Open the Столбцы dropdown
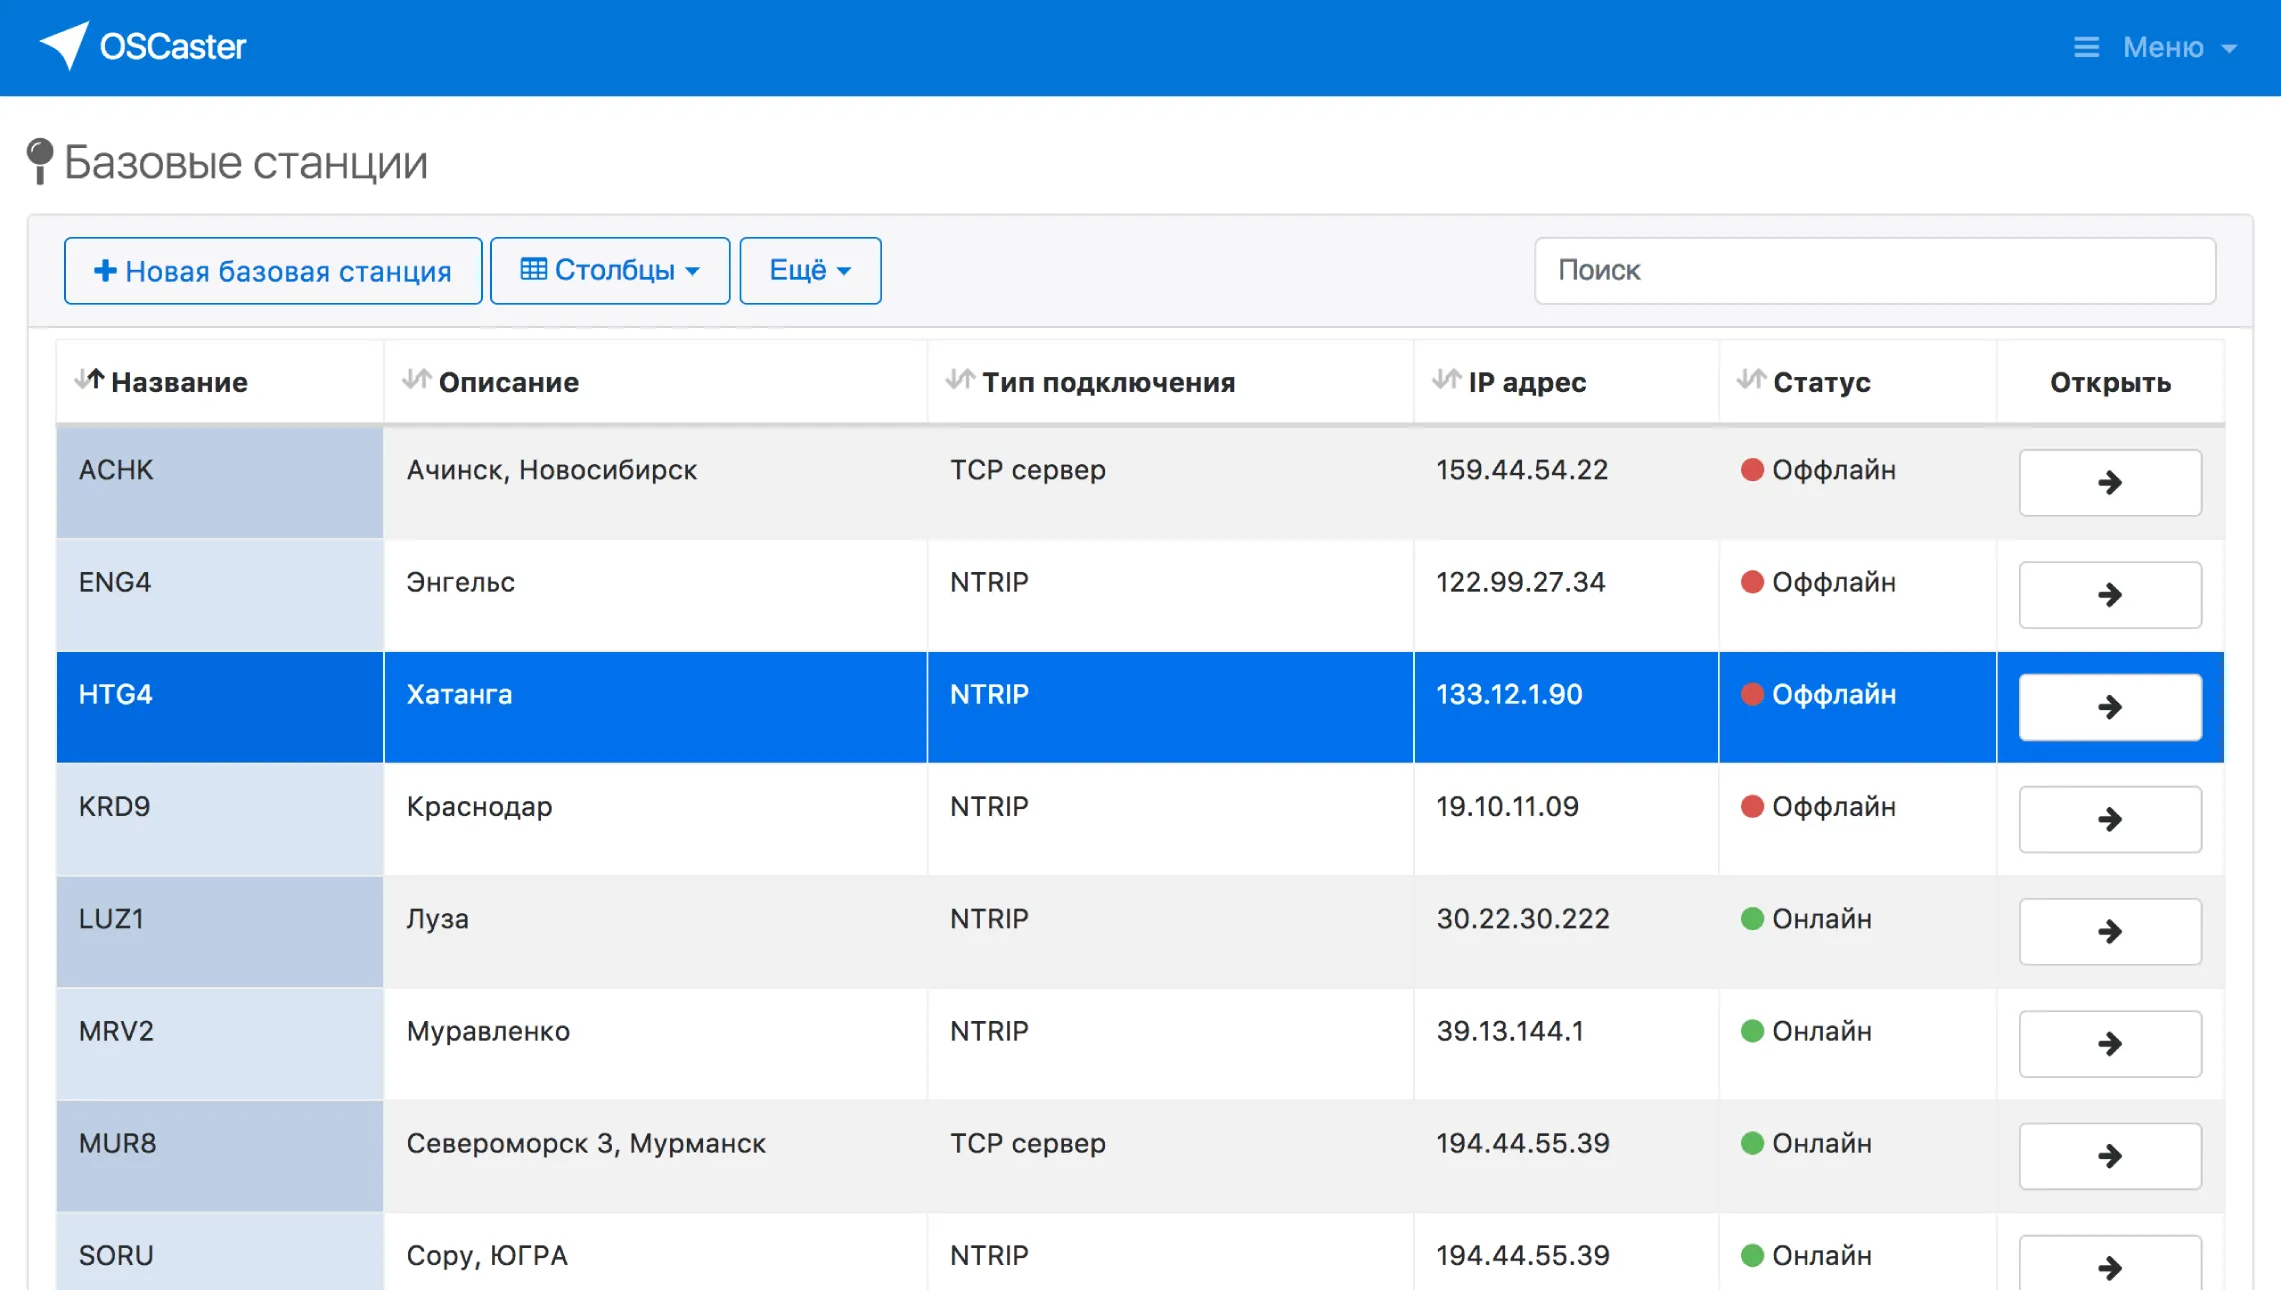Viewport: 2281px width, 1290px height. 610,270
